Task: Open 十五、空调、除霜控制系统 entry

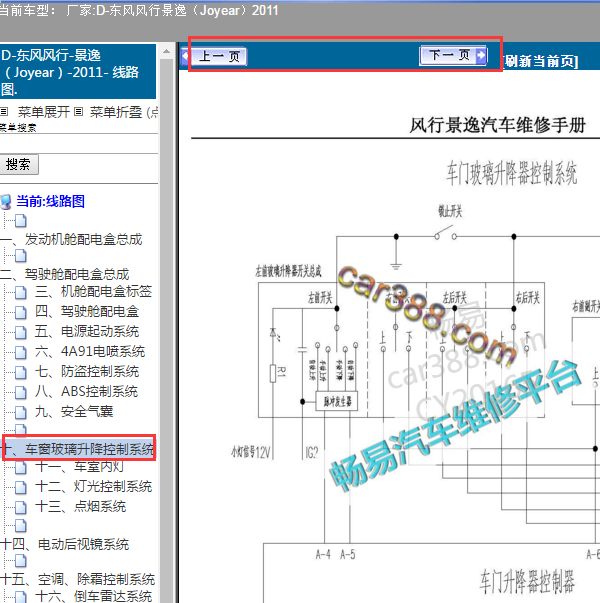Action: (x=78, y=579)
